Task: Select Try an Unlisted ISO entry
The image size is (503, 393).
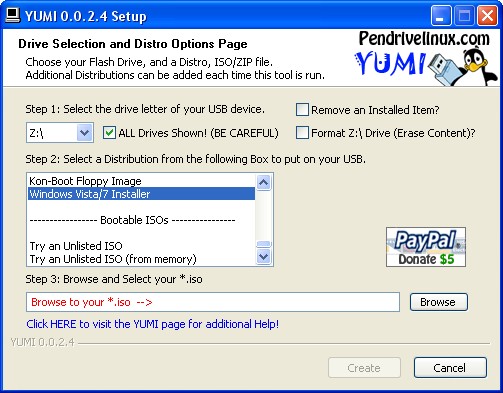Action: [141, 246]
